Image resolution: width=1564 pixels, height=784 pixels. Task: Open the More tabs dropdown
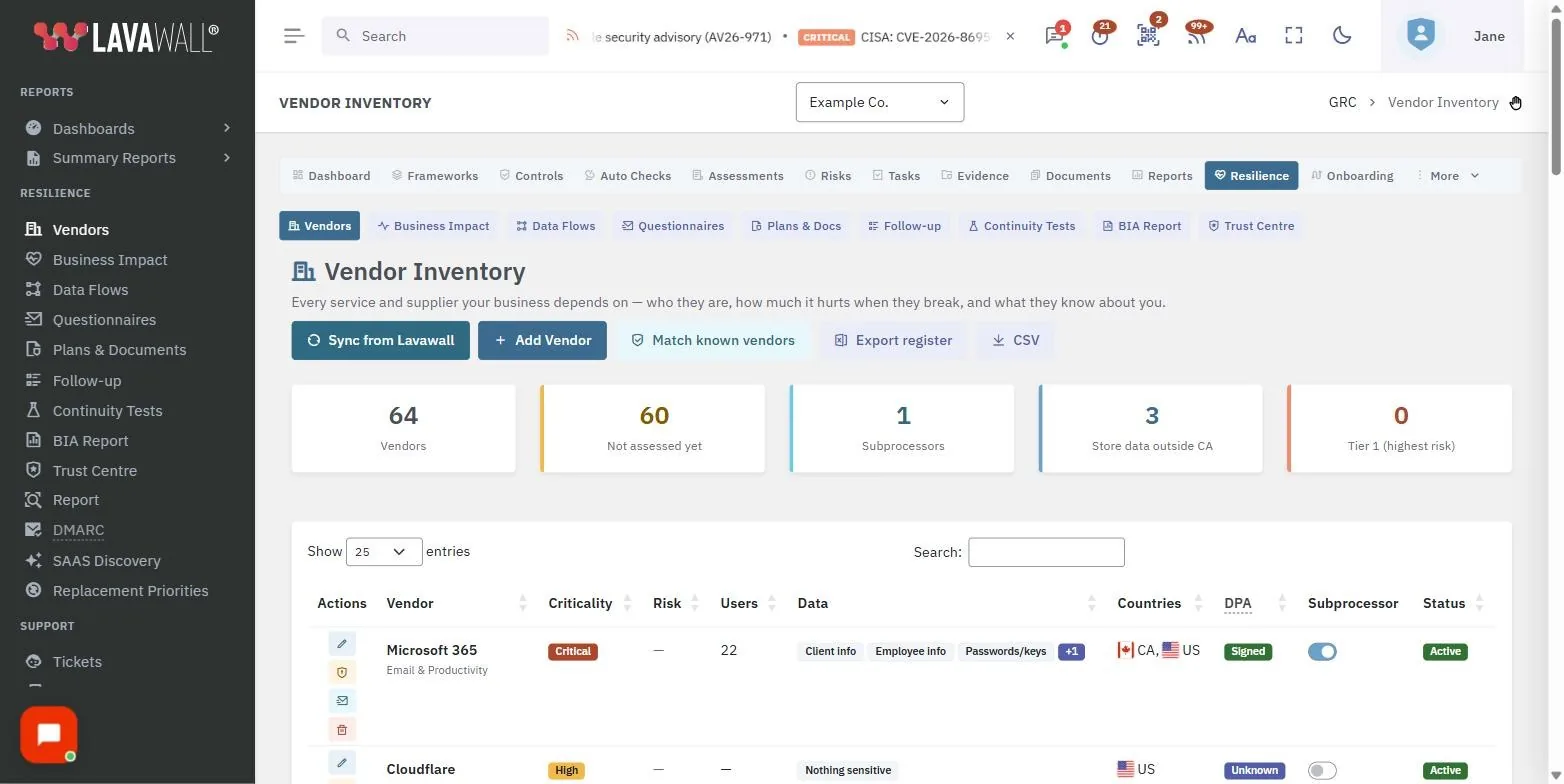[1448, 175]
